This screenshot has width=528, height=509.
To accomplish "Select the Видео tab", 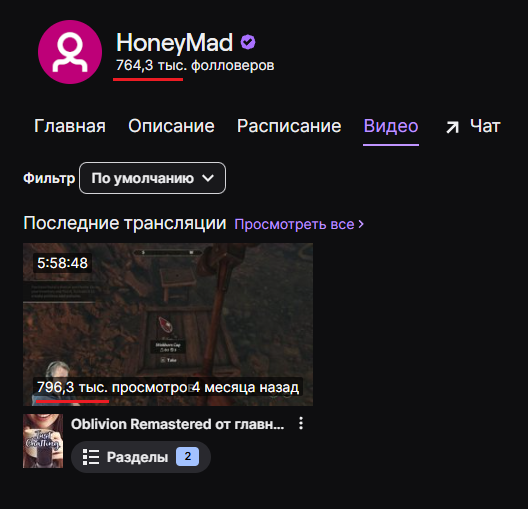I will point(391,126).
